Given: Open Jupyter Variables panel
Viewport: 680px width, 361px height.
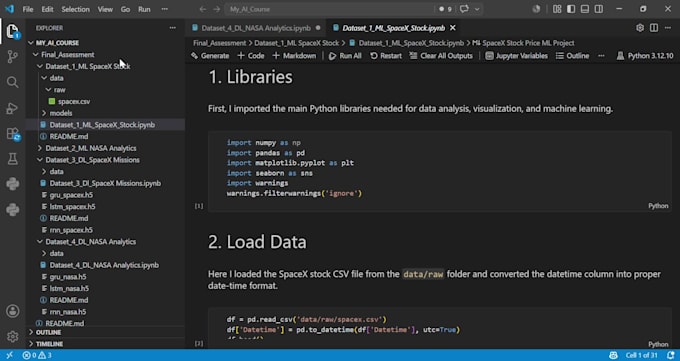Looking at the screenshot, I should pyautogui.click(x=517, y=56).
